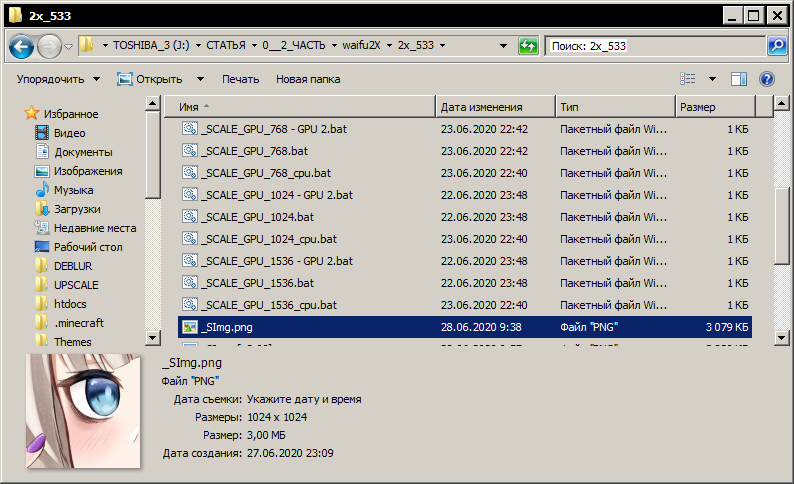Open the Изображения icon in sidebar
This screenshot has height=484, width=794.
coord(42,171)
